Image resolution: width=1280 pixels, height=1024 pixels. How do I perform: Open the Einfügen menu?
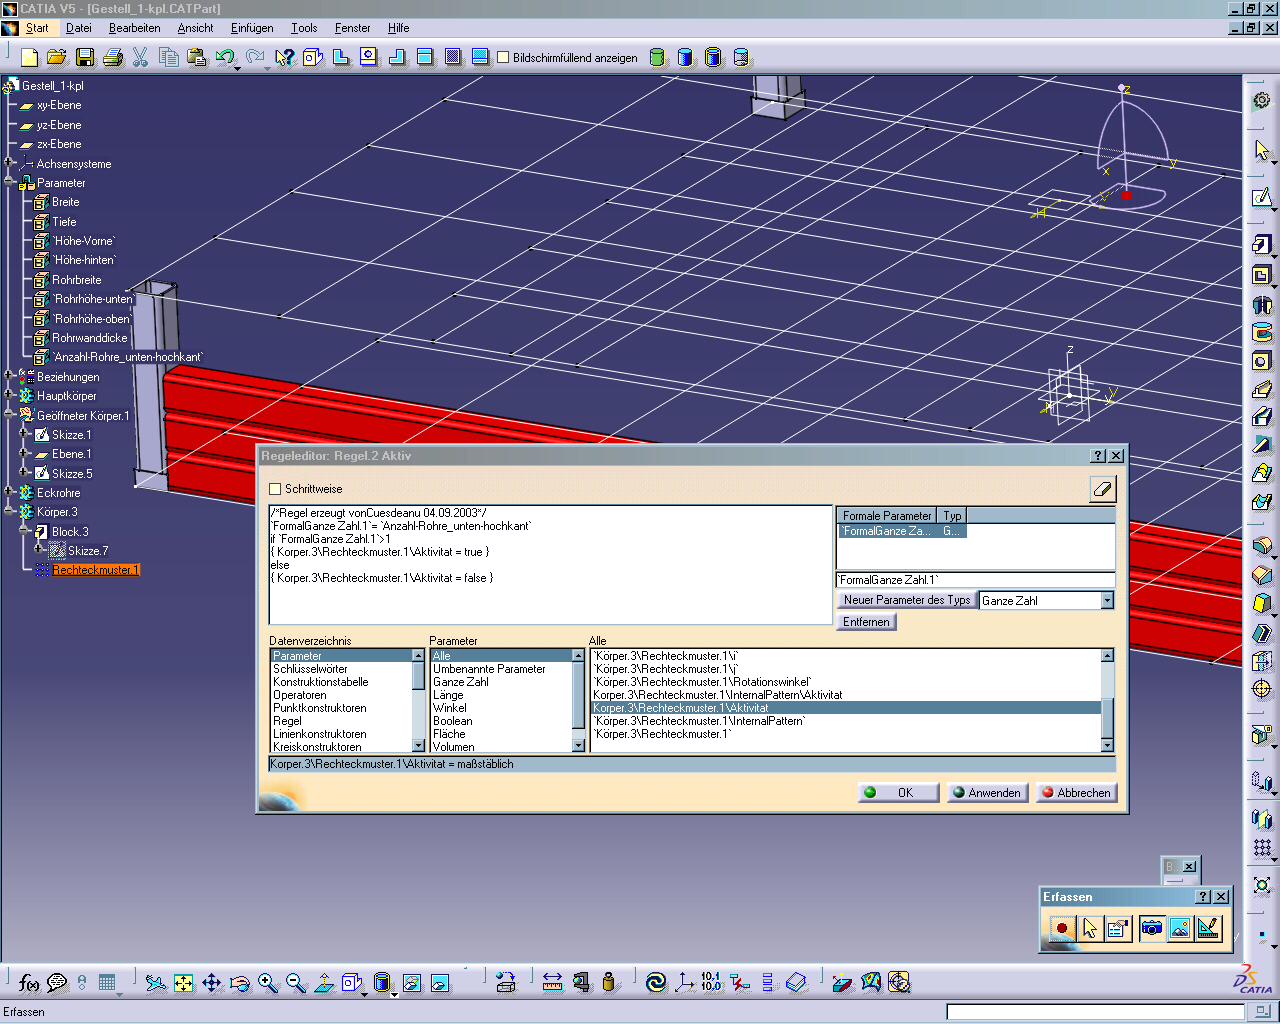252,28
